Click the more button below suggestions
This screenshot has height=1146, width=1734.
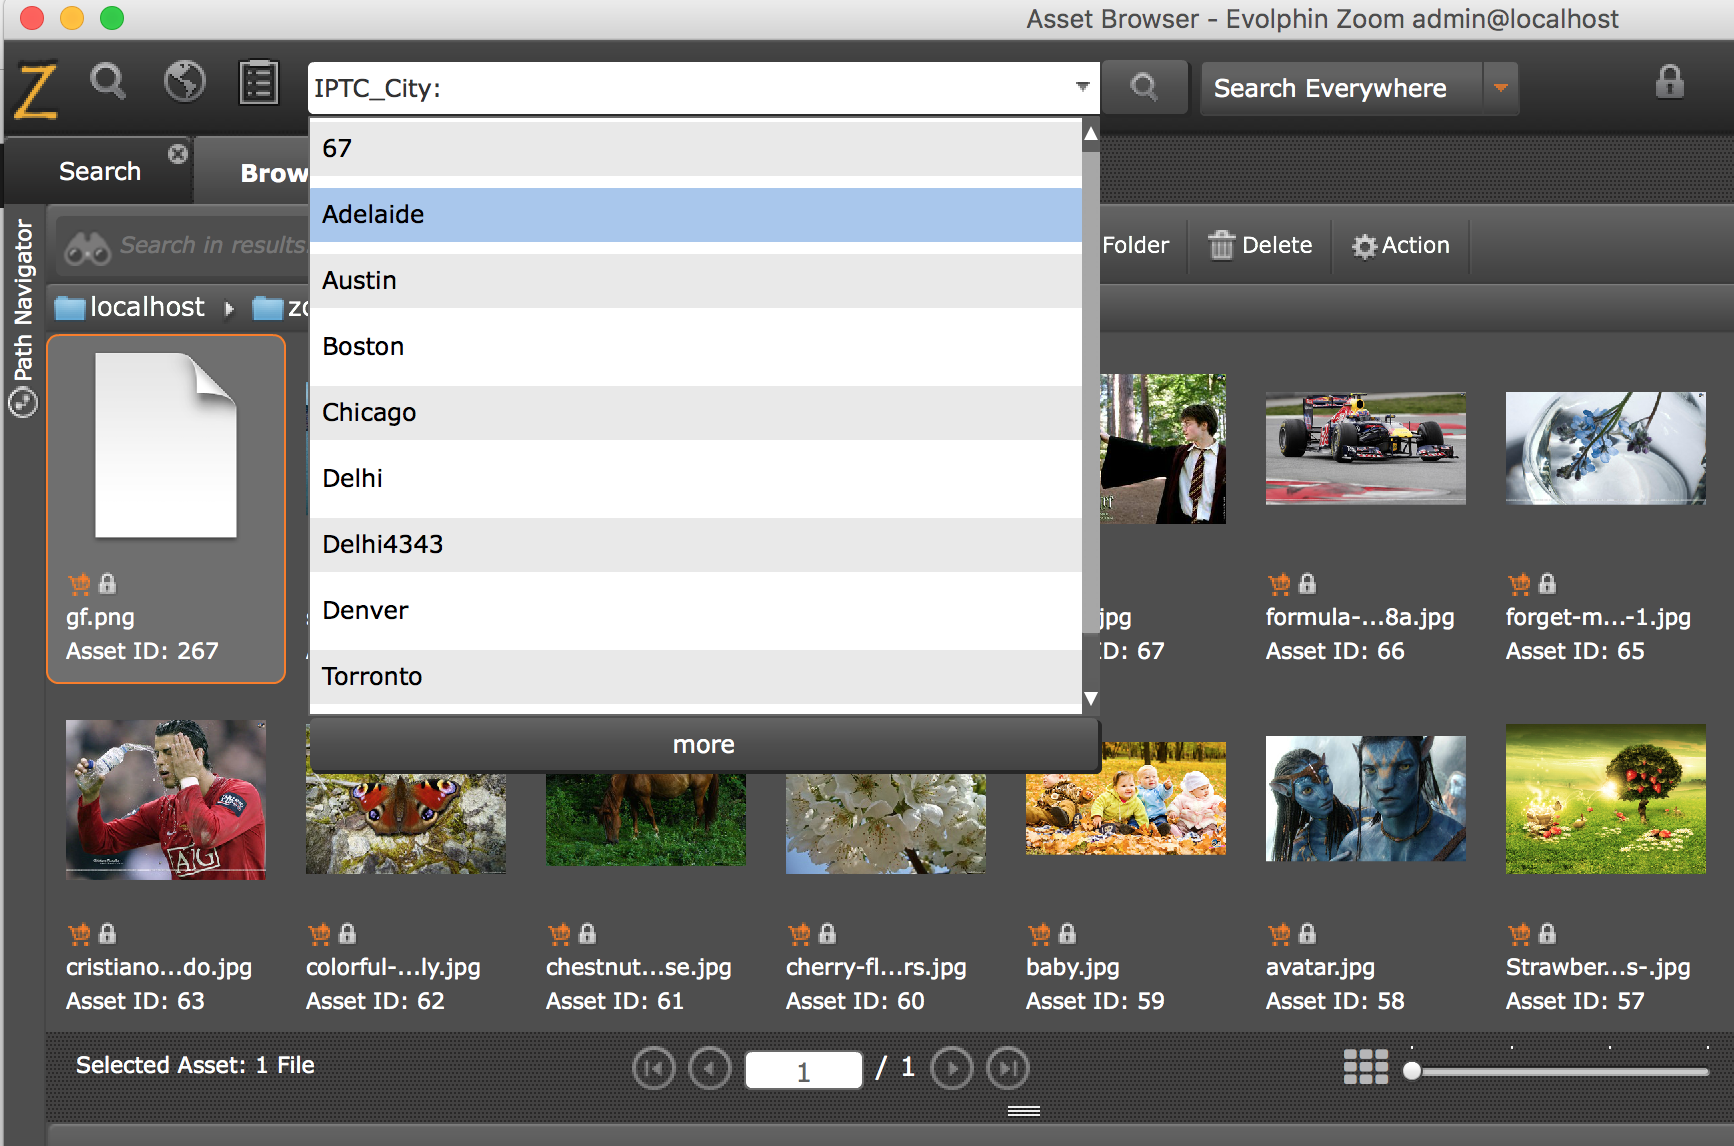click(x=704, y=745)
